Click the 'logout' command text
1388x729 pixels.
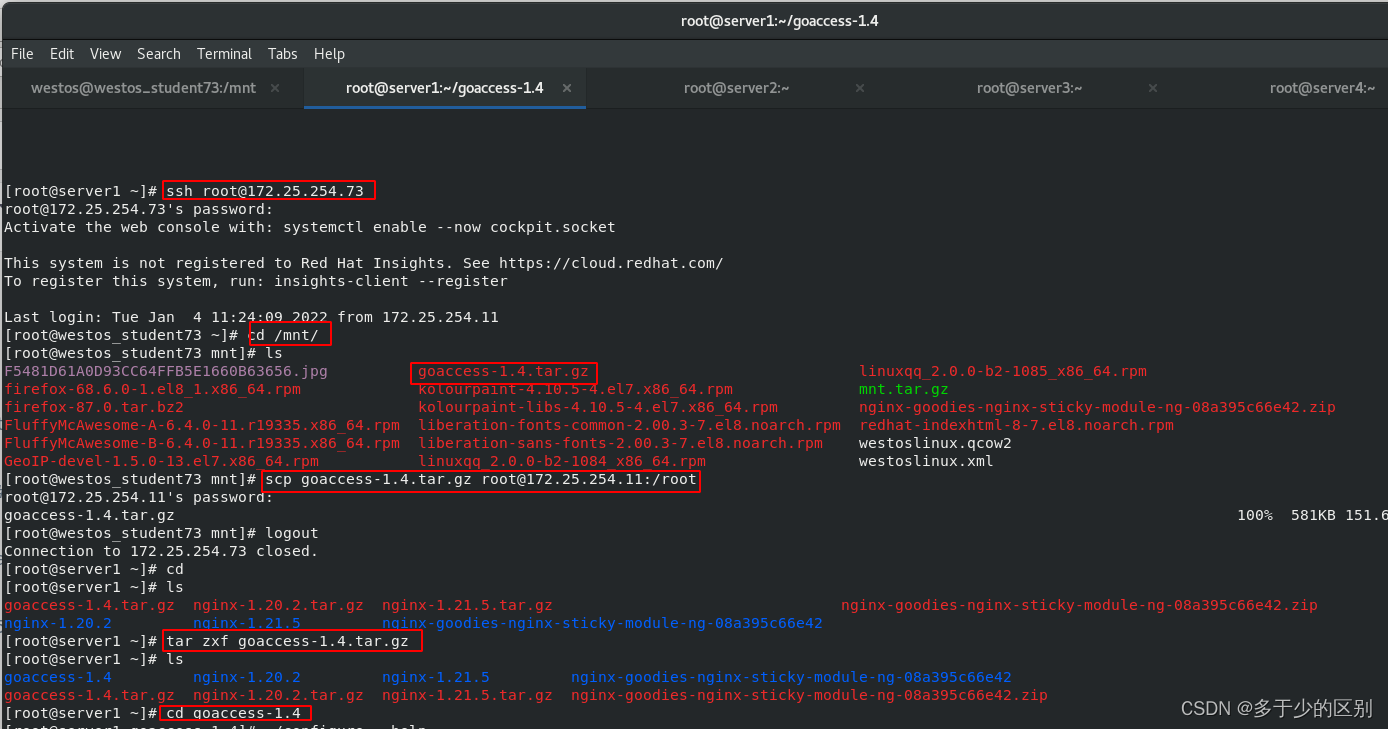(x=292, y=533)
